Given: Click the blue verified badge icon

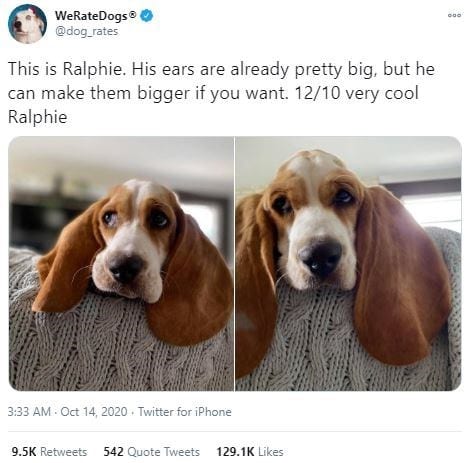Looking at the screenshot, I should tap(147, 16).
